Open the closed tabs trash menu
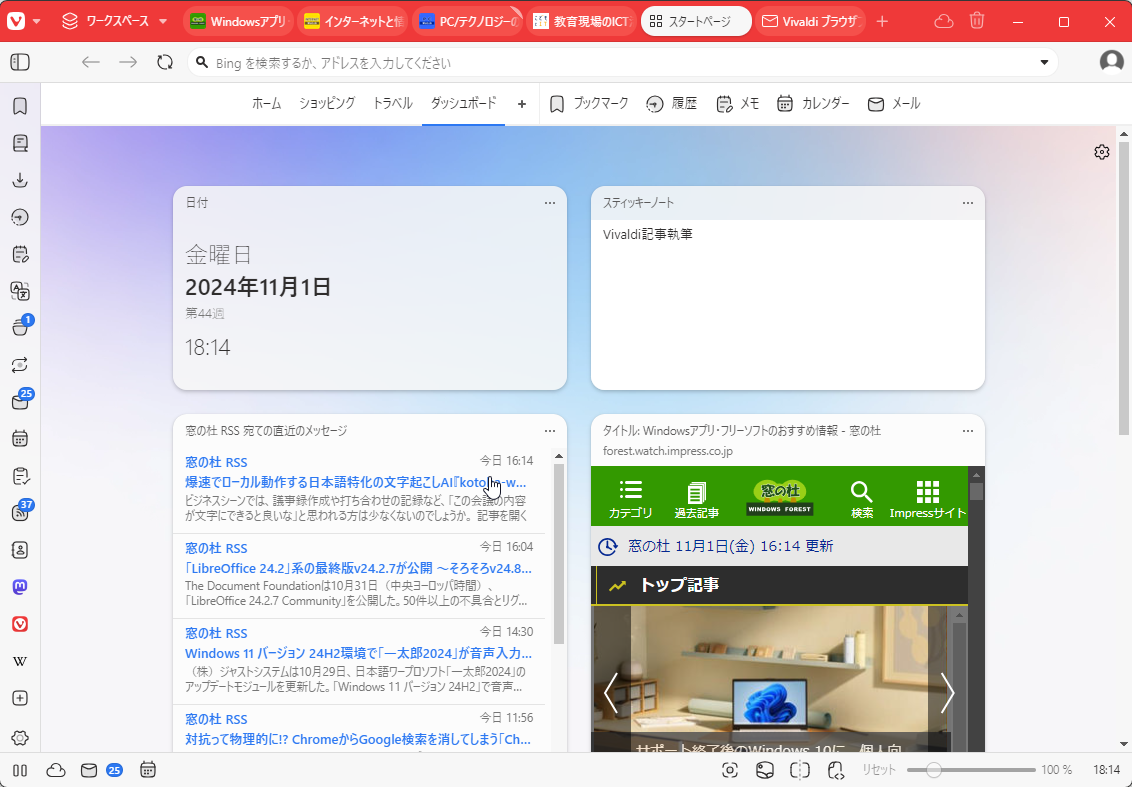The image size is (1132, 787). pyautogui.click(x=976, y=19)
